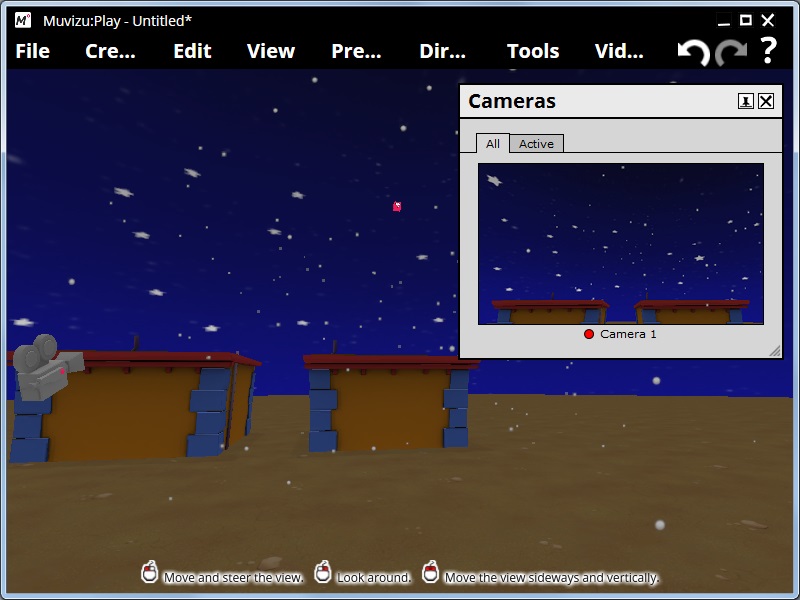Click mouse icon beside Look around
Viewport: 800px width, 600px height.
(322, 572)
